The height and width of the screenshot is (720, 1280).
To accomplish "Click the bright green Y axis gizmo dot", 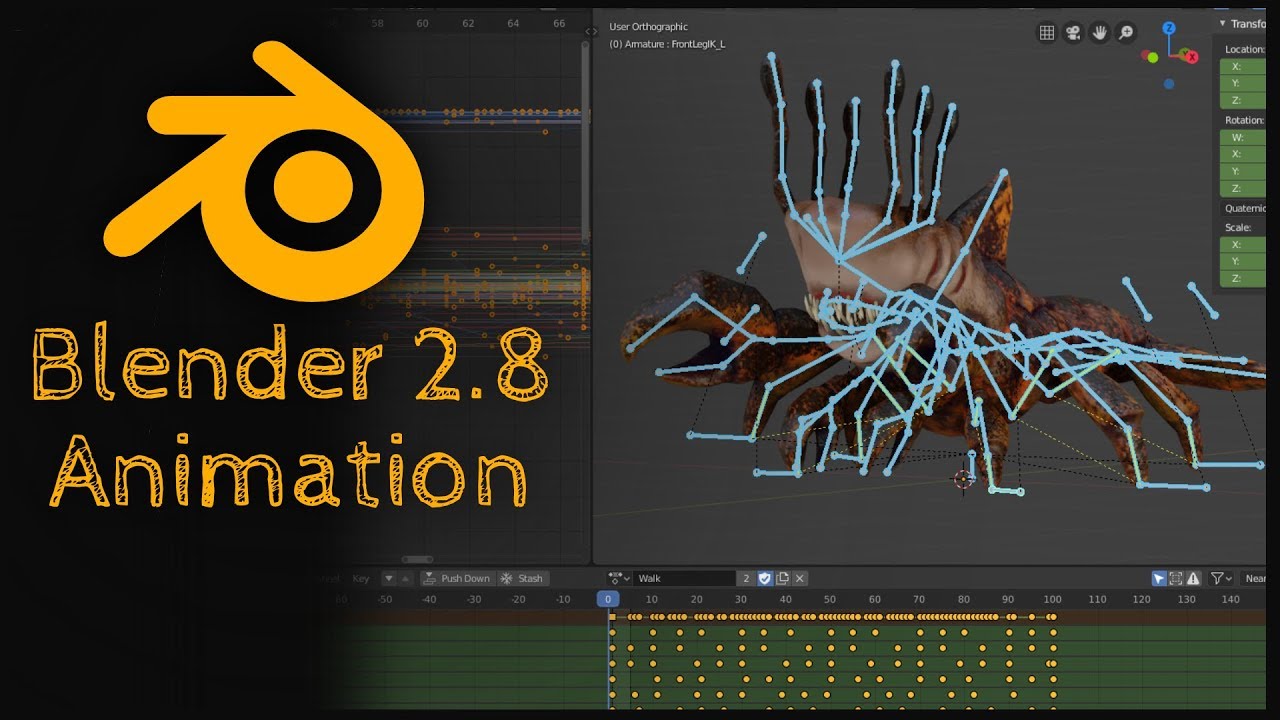I will (1152, 57).
